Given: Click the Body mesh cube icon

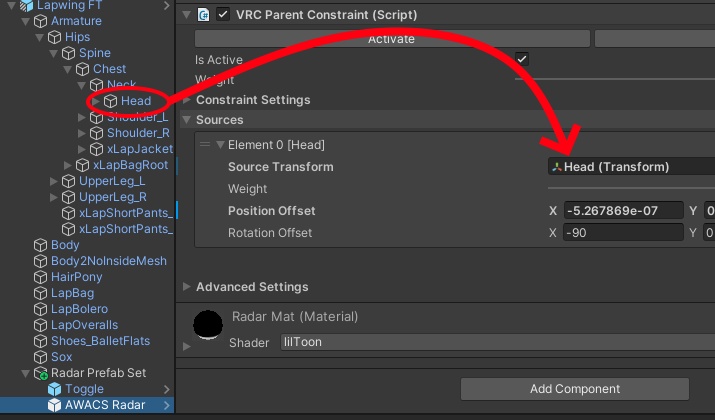Looking at the screenshot, I should [40, 245].
